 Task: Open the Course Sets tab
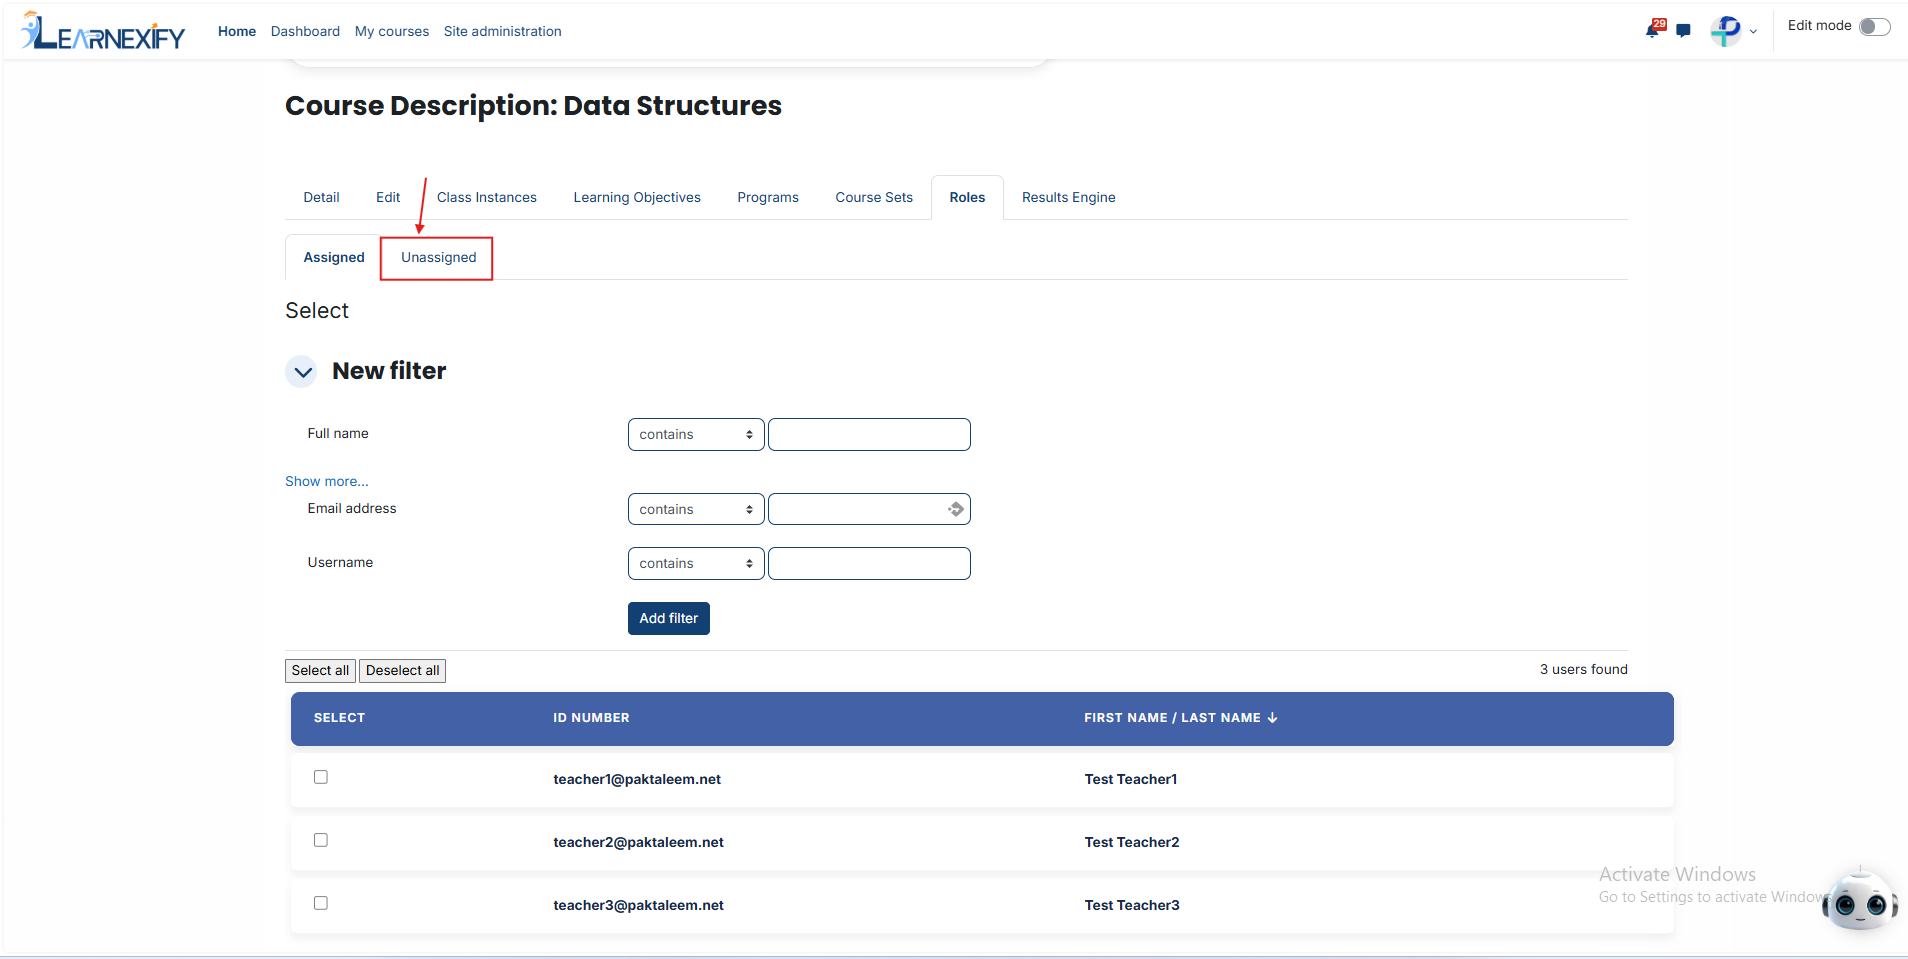[874, 198]
